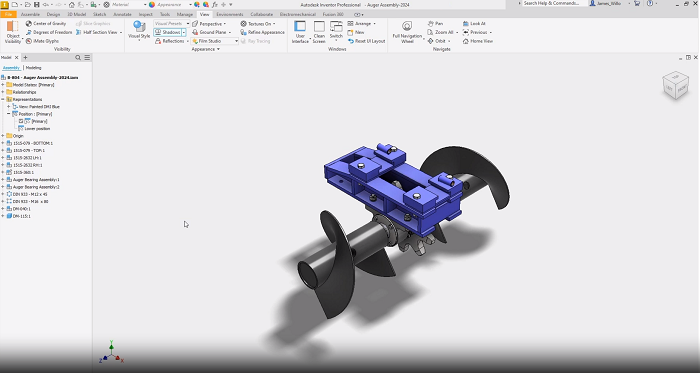The width and height of the screenshot is (700, 373).
Task: Click Look At tool
Action: click(x=474, y=24)
